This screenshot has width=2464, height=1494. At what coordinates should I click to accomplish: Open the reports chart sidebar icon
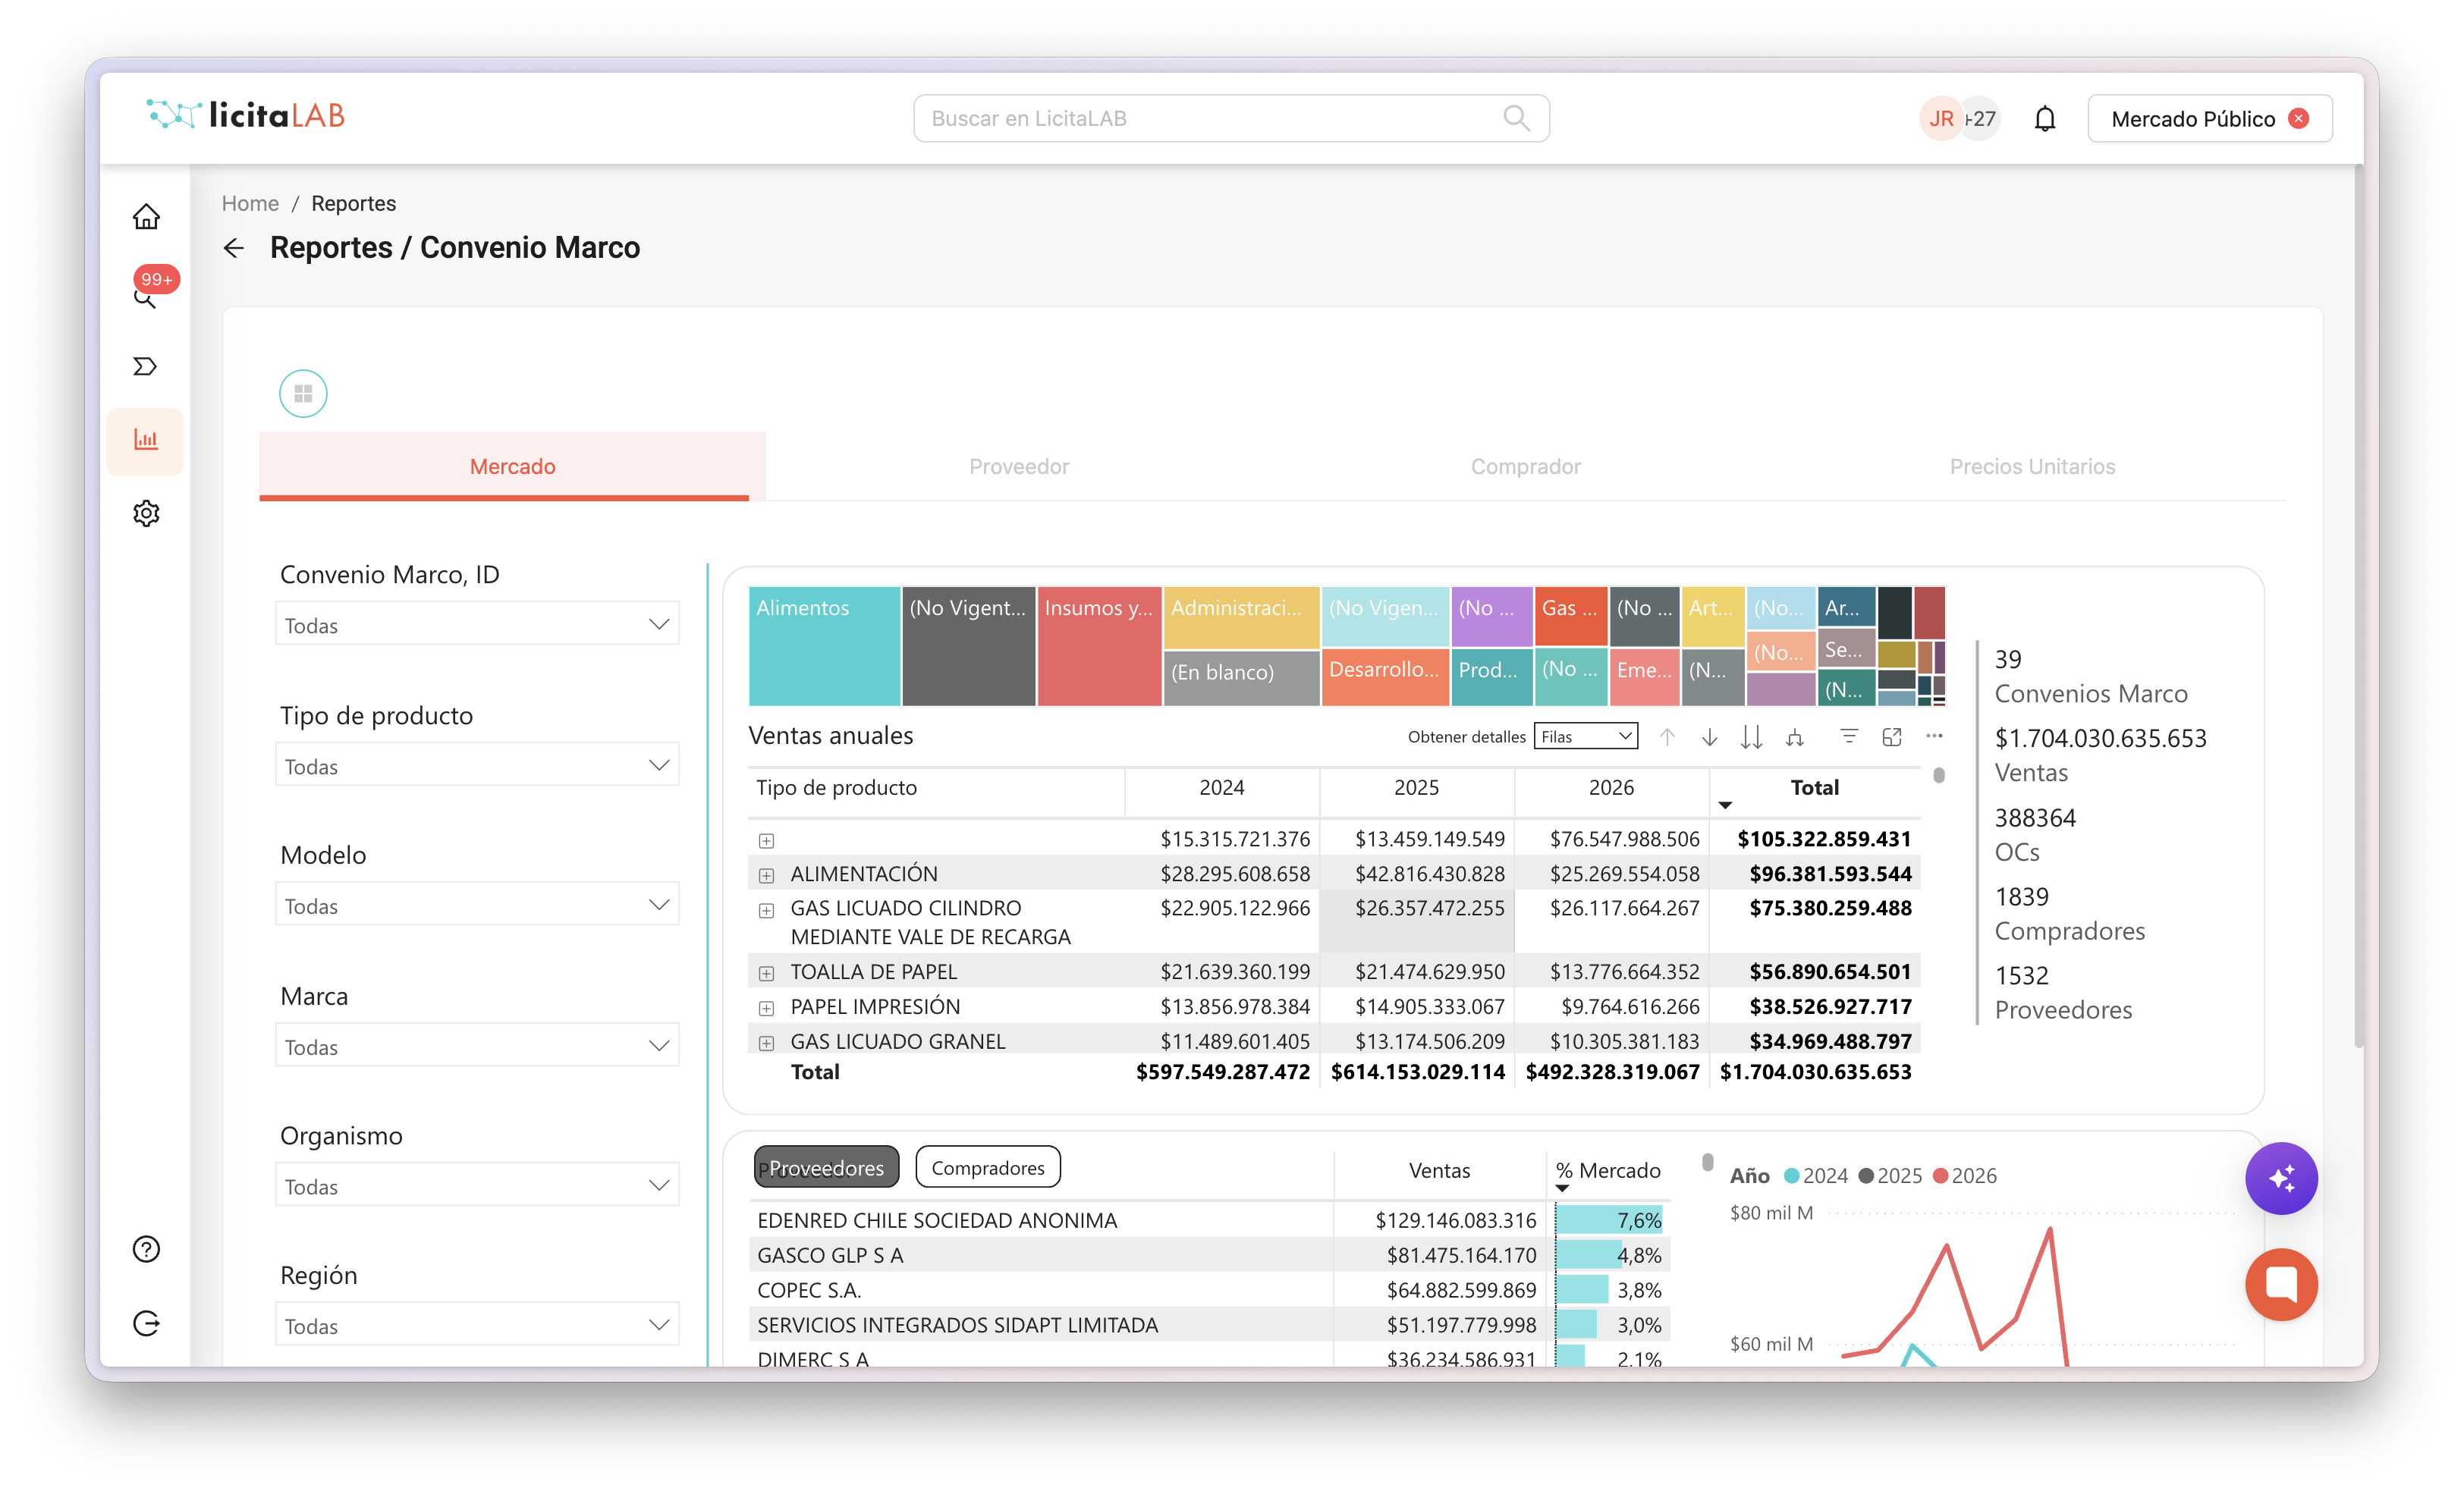tap(146, 440)
